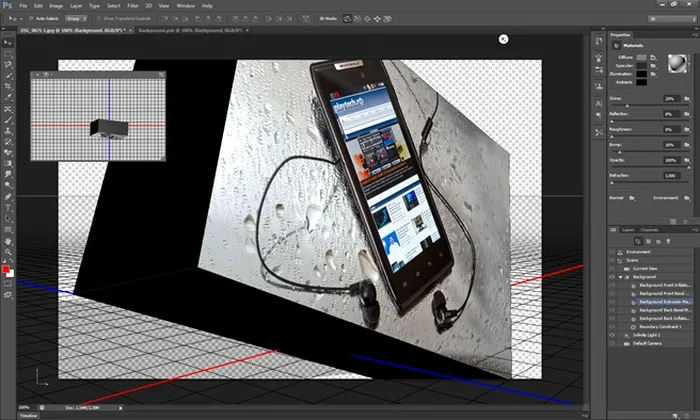Viewport: 700px width, 420px height.
Task: Click the Diffuse color swatch
Action: (642, 58)
